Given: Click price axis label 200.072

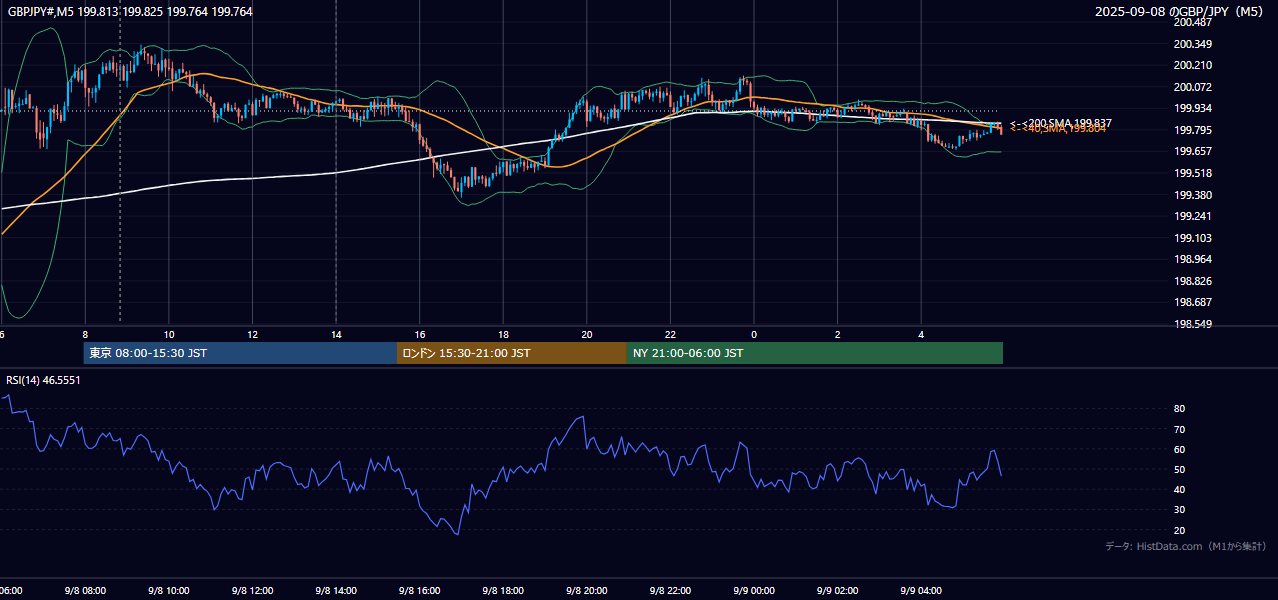Looking at the screenshot, I should click(x=1192, y=87).
